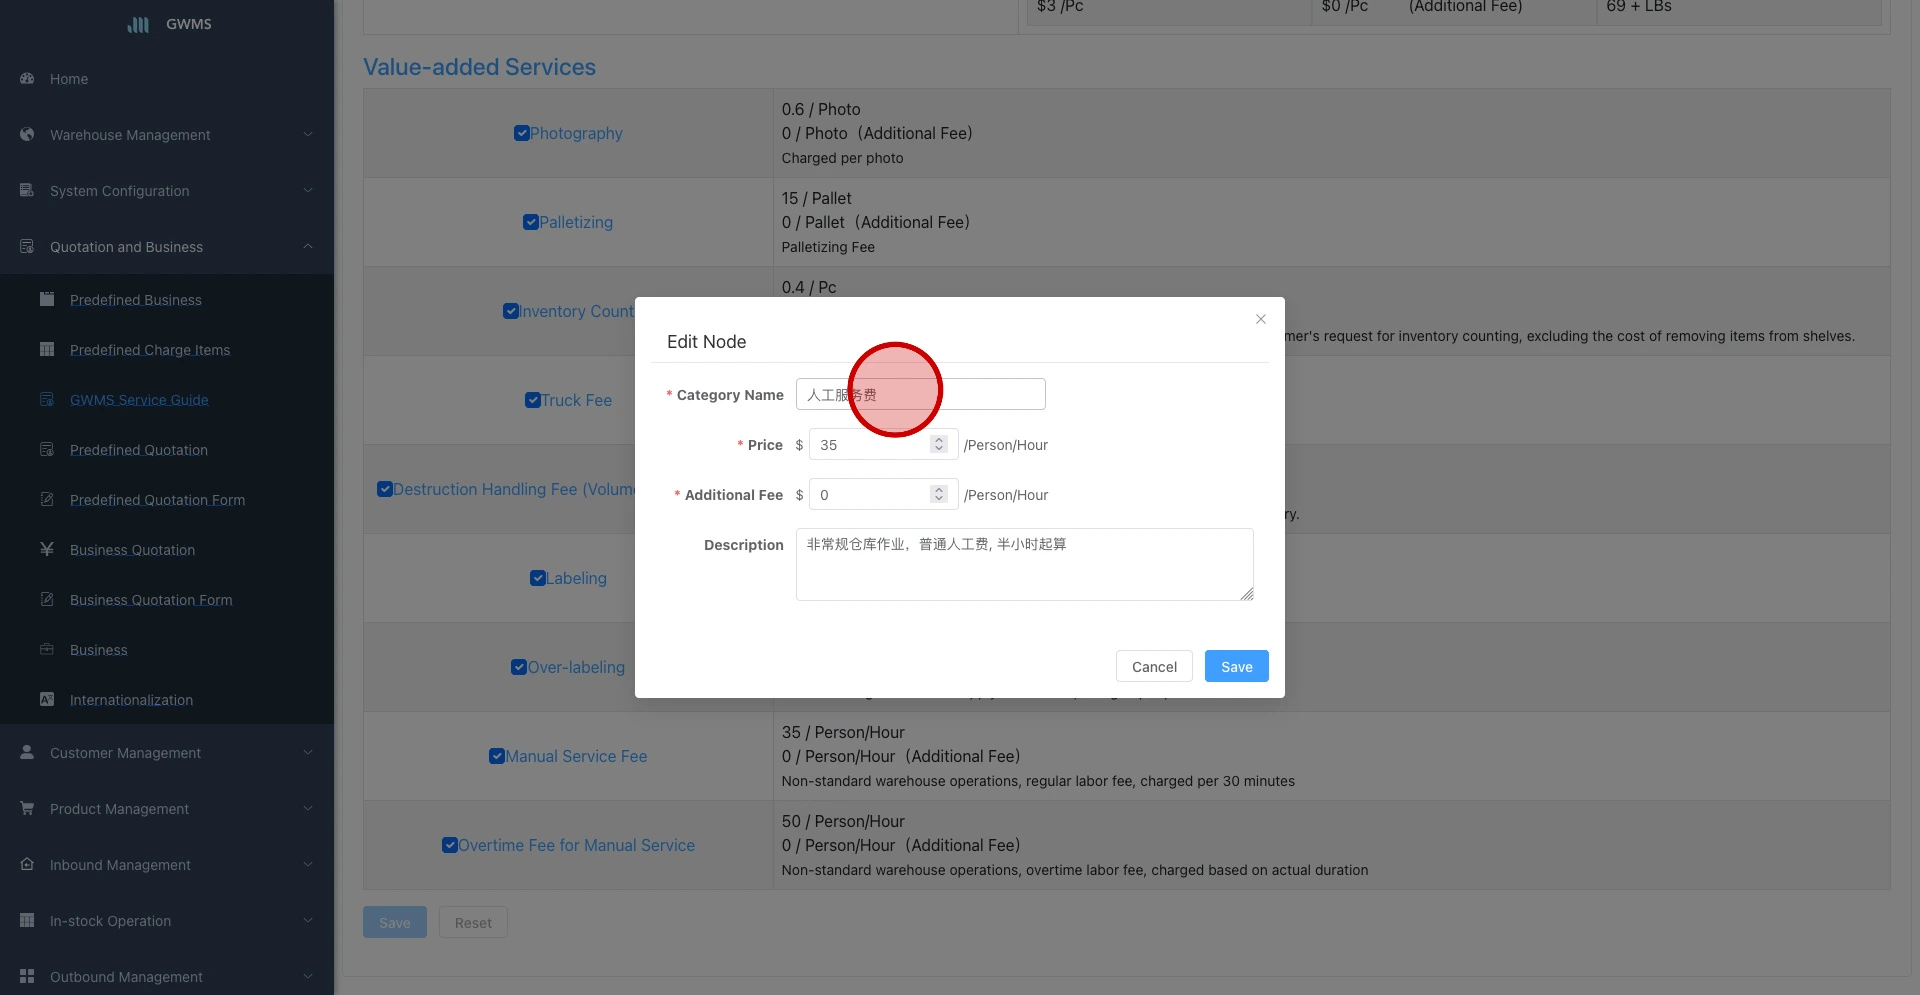Expand the Product Management menu
The height and width of the screenshot is (995, 1920).
coord(308,808)
